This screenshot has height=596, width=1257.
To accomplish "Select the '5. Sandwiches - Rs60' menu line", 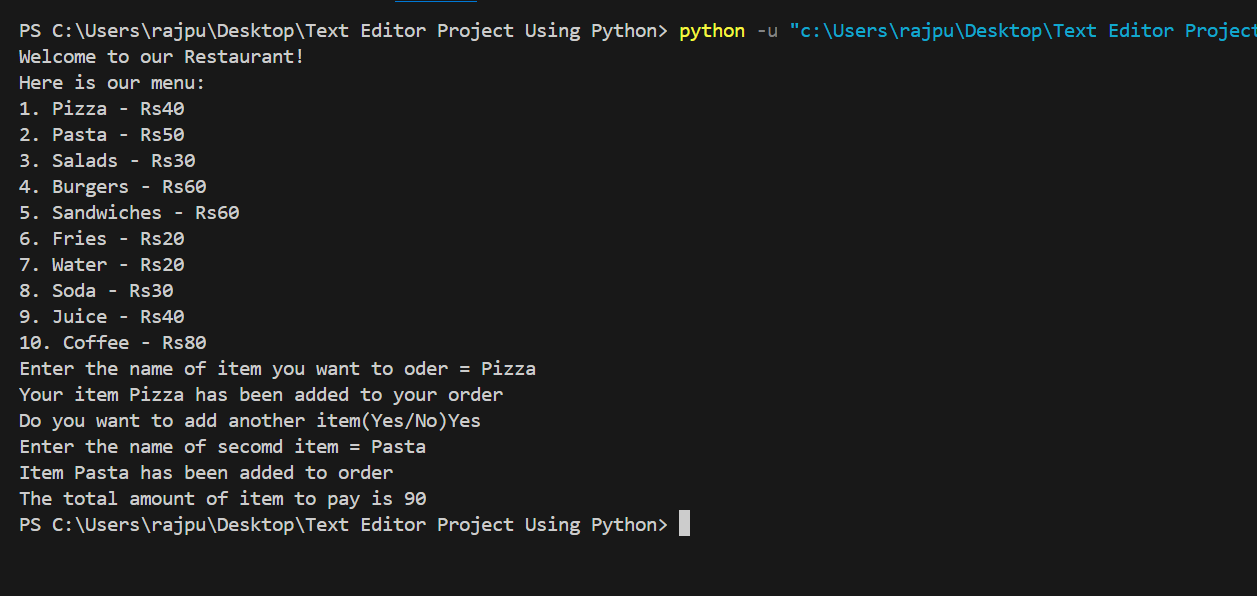I will 129,213.
